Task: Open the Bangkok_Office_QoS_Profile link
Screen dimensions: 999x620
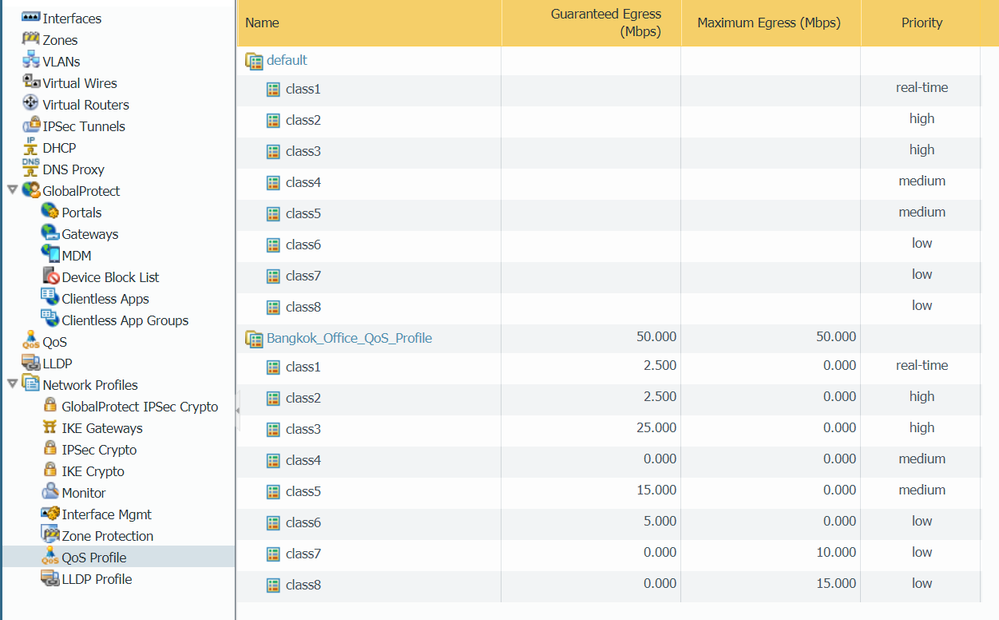Action: click(349, 338)
